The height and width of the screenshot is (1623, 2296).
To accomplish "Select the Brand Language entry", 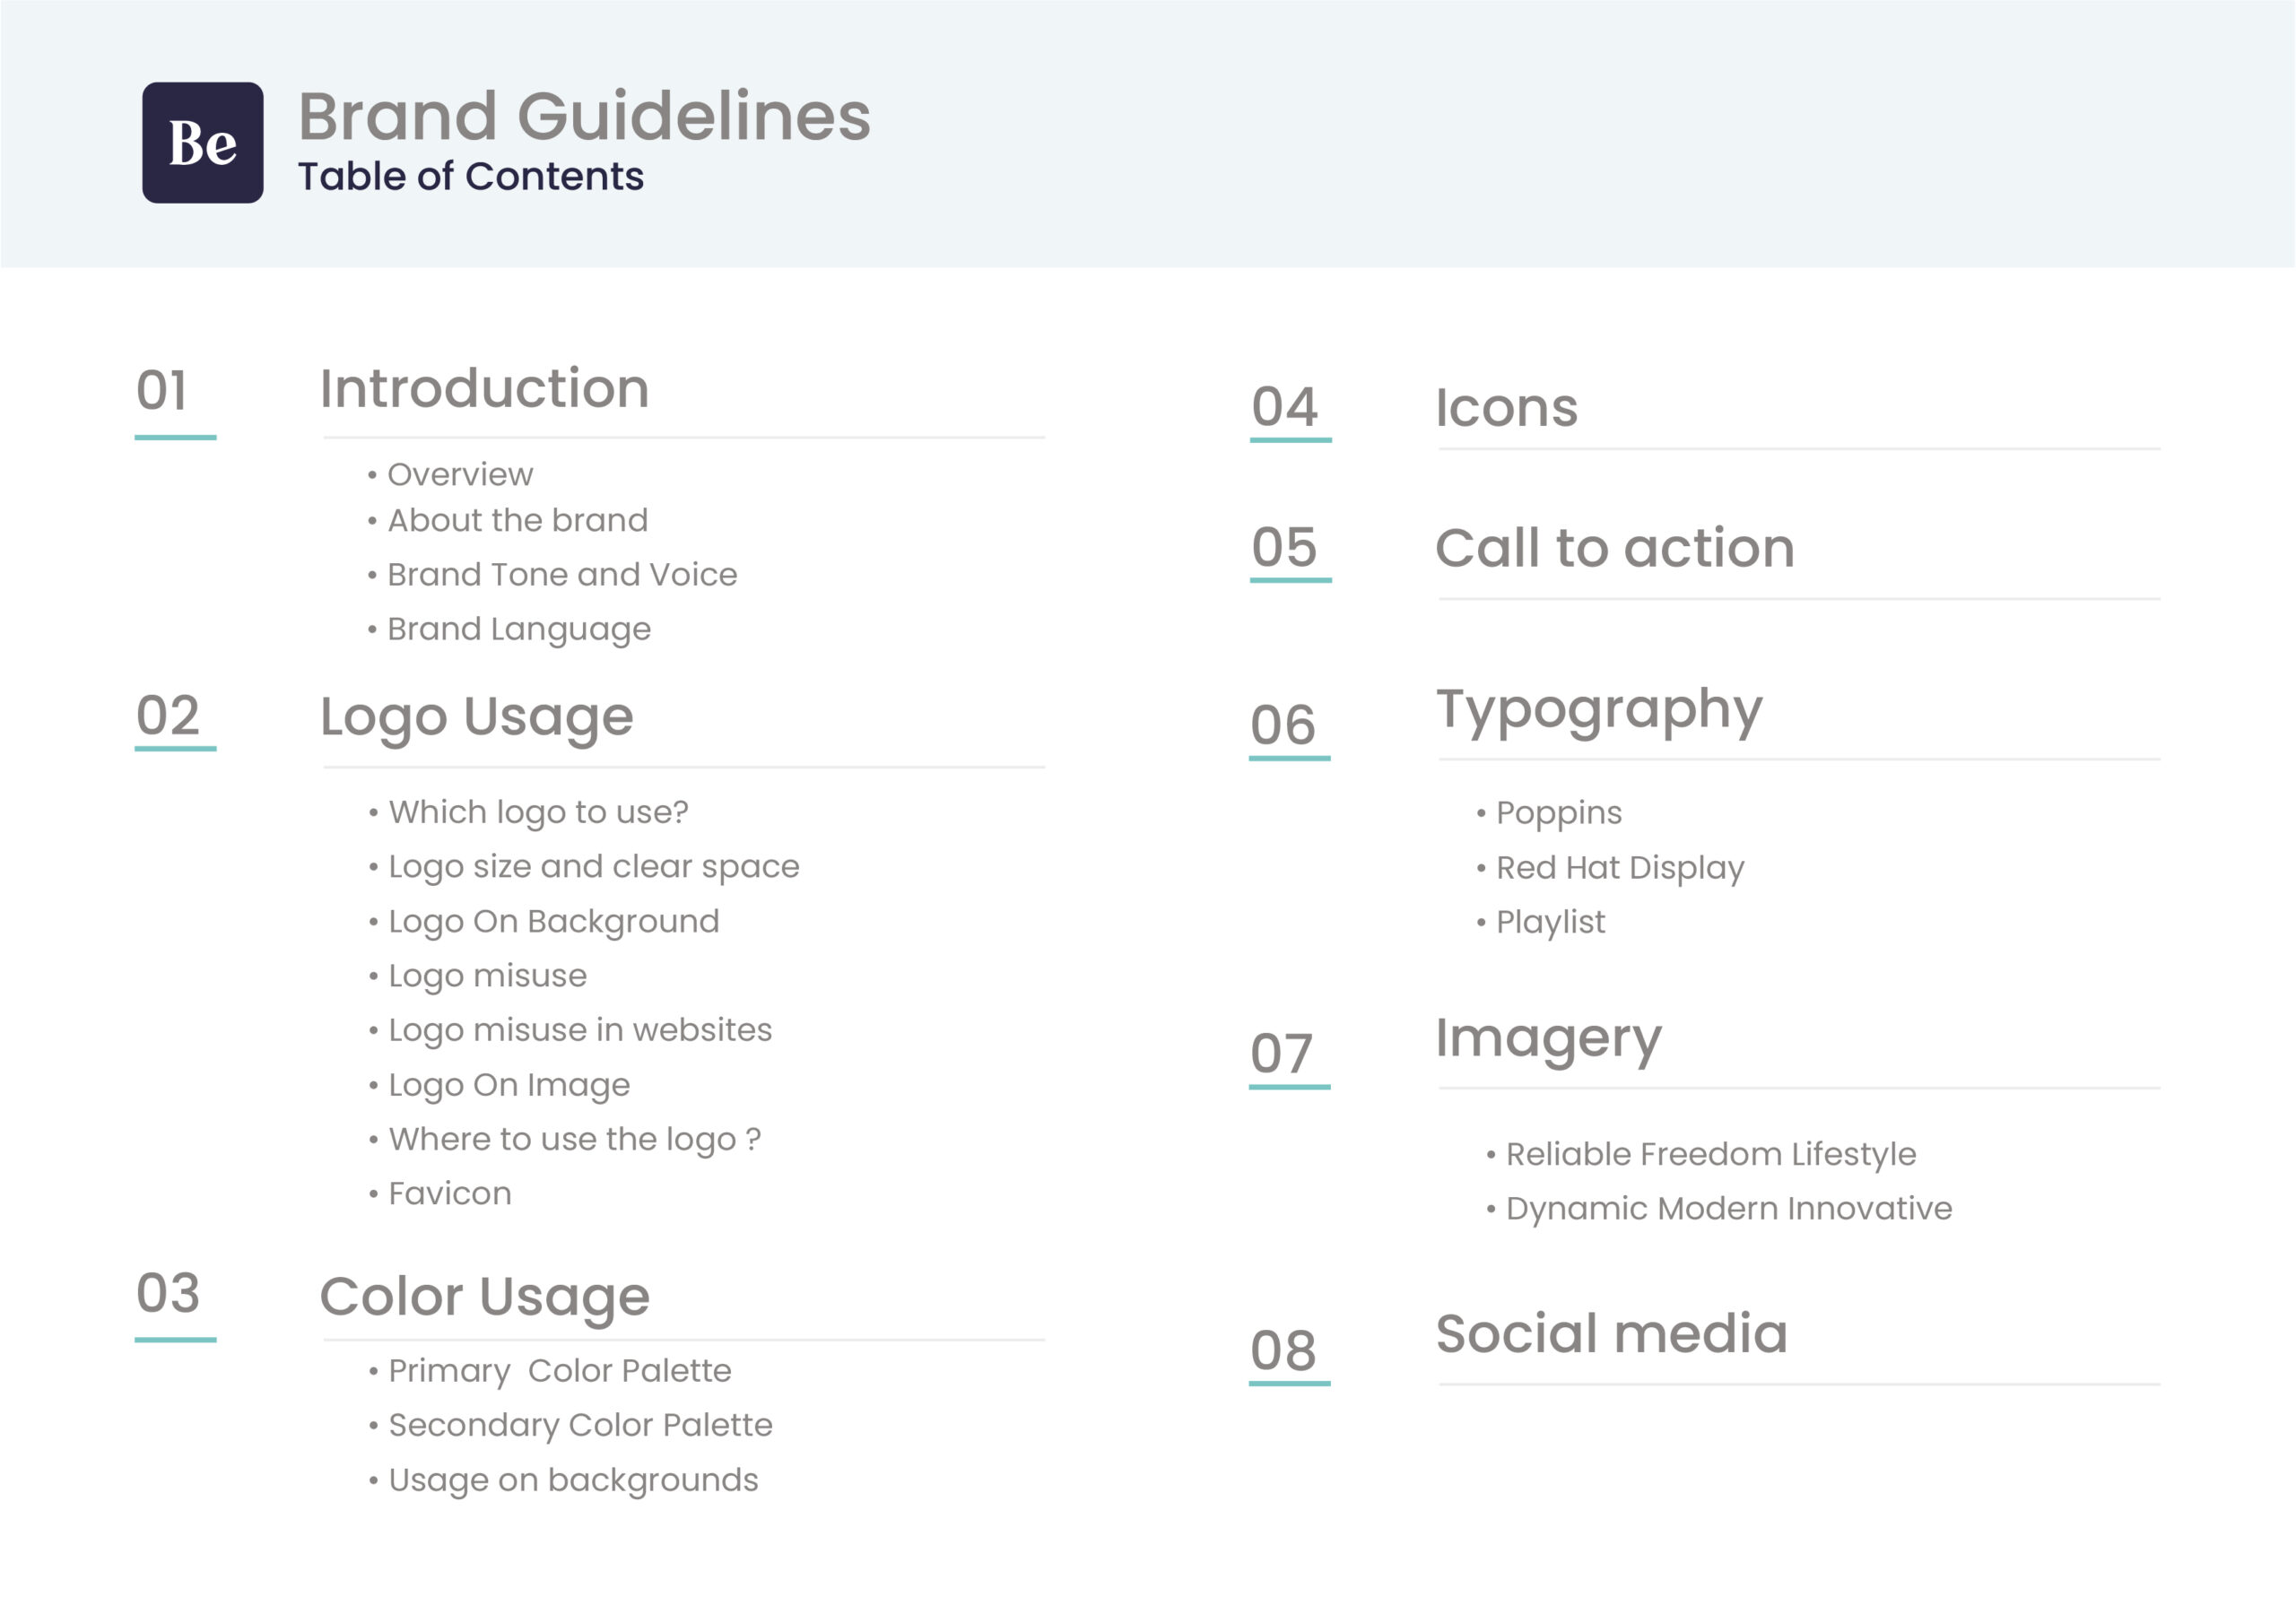I will [519, 629].
